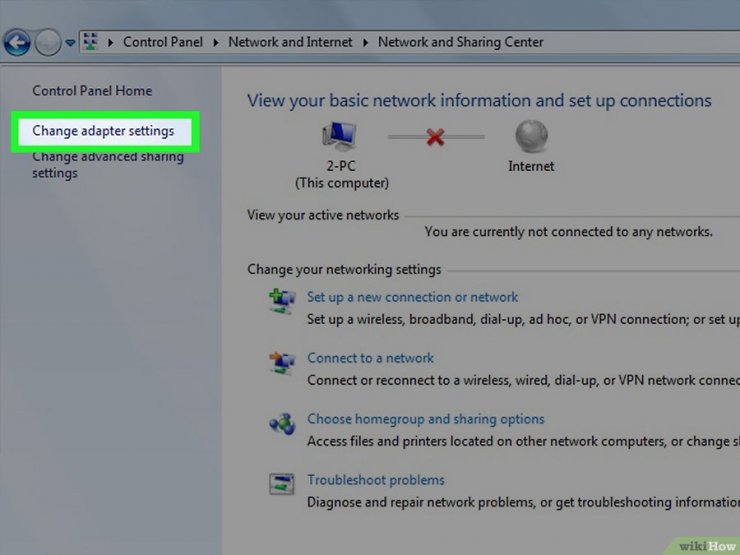Expand arrow after Control Panel breadcrumb
This screenshot has height=555, width=740.
tap(216, 42)
